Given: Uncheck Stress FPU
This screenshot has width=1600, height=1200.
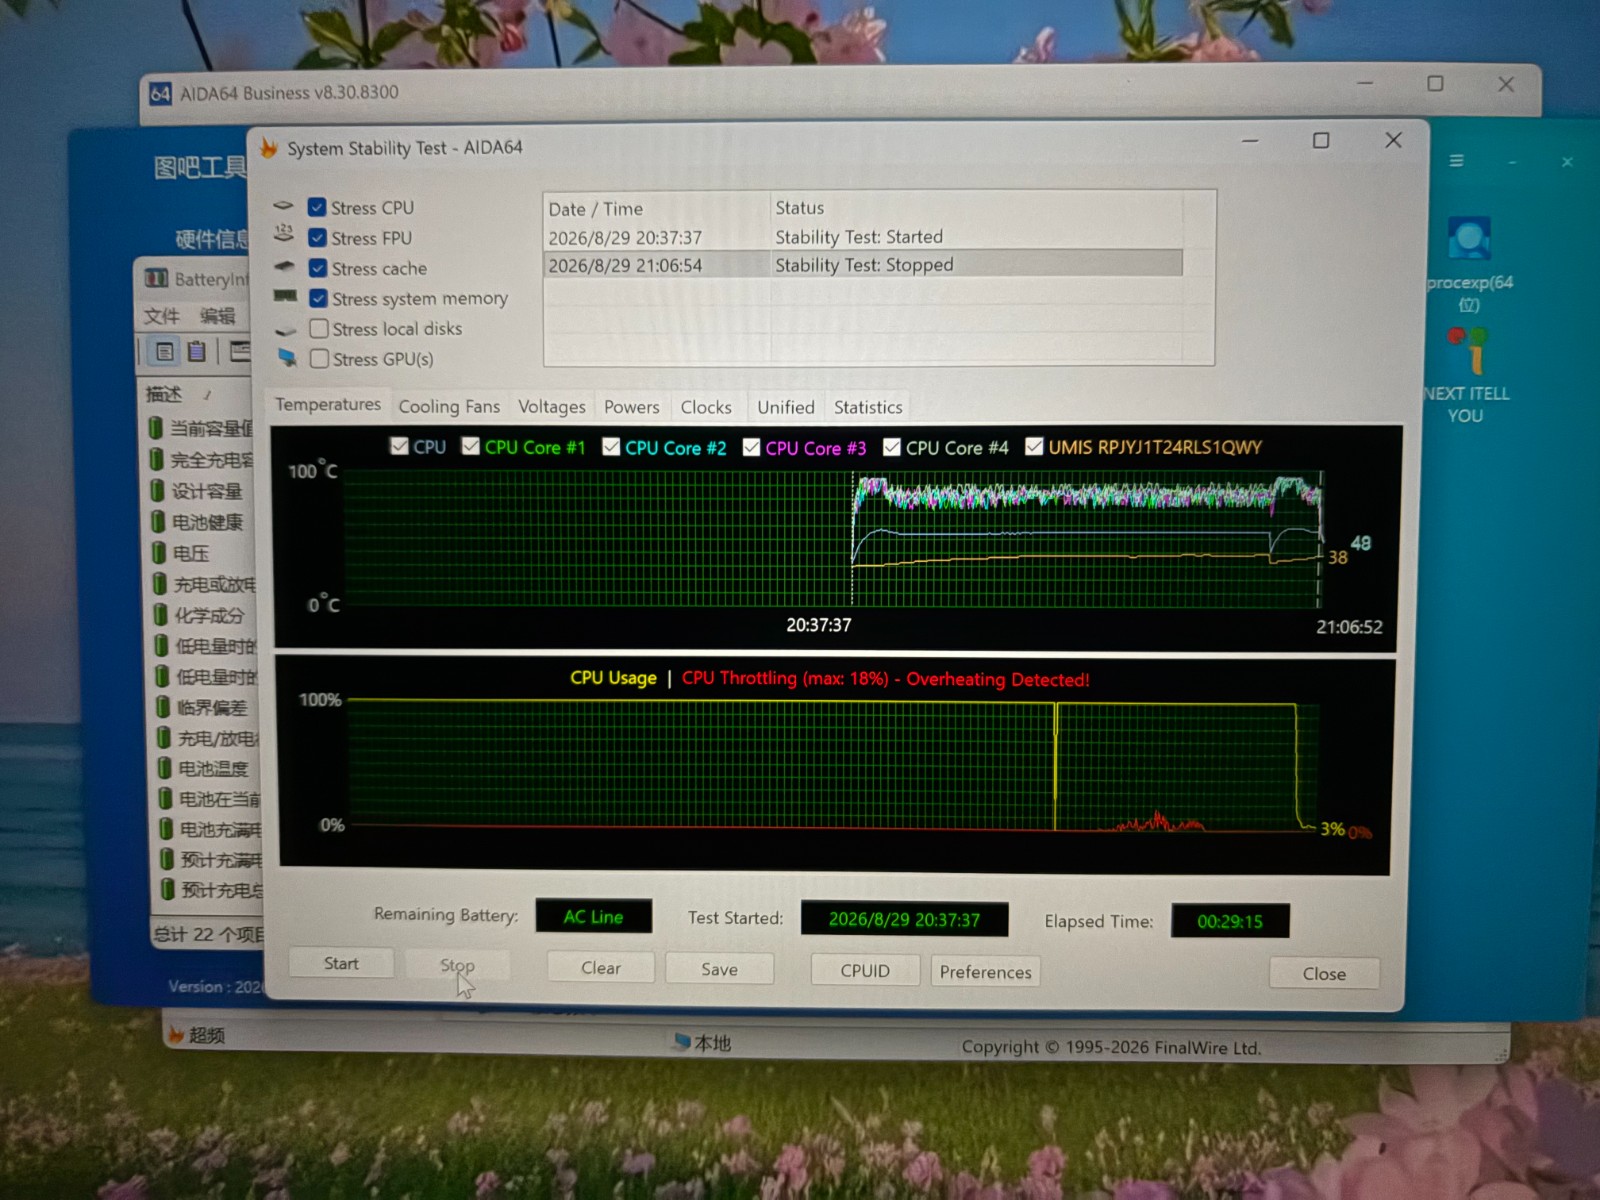Looking at the screenshot, I should 318,238.
